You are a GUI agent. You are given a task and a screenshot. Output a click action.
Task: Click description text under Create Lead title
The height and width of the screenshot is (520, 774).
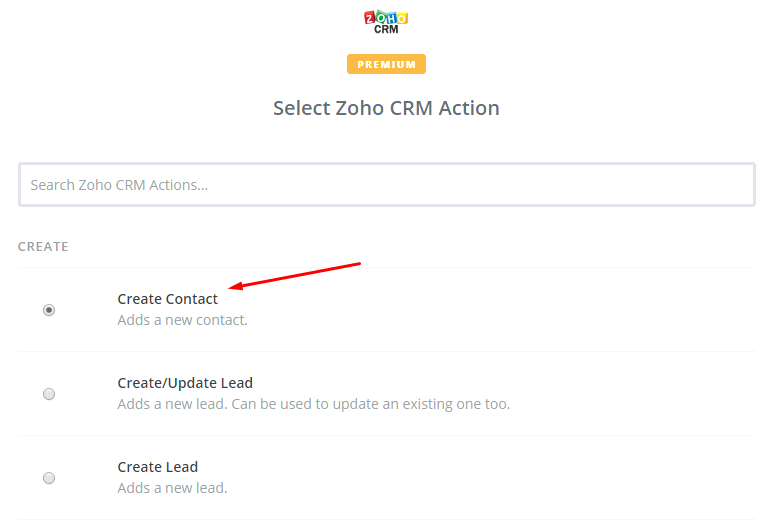click(172, 488)
